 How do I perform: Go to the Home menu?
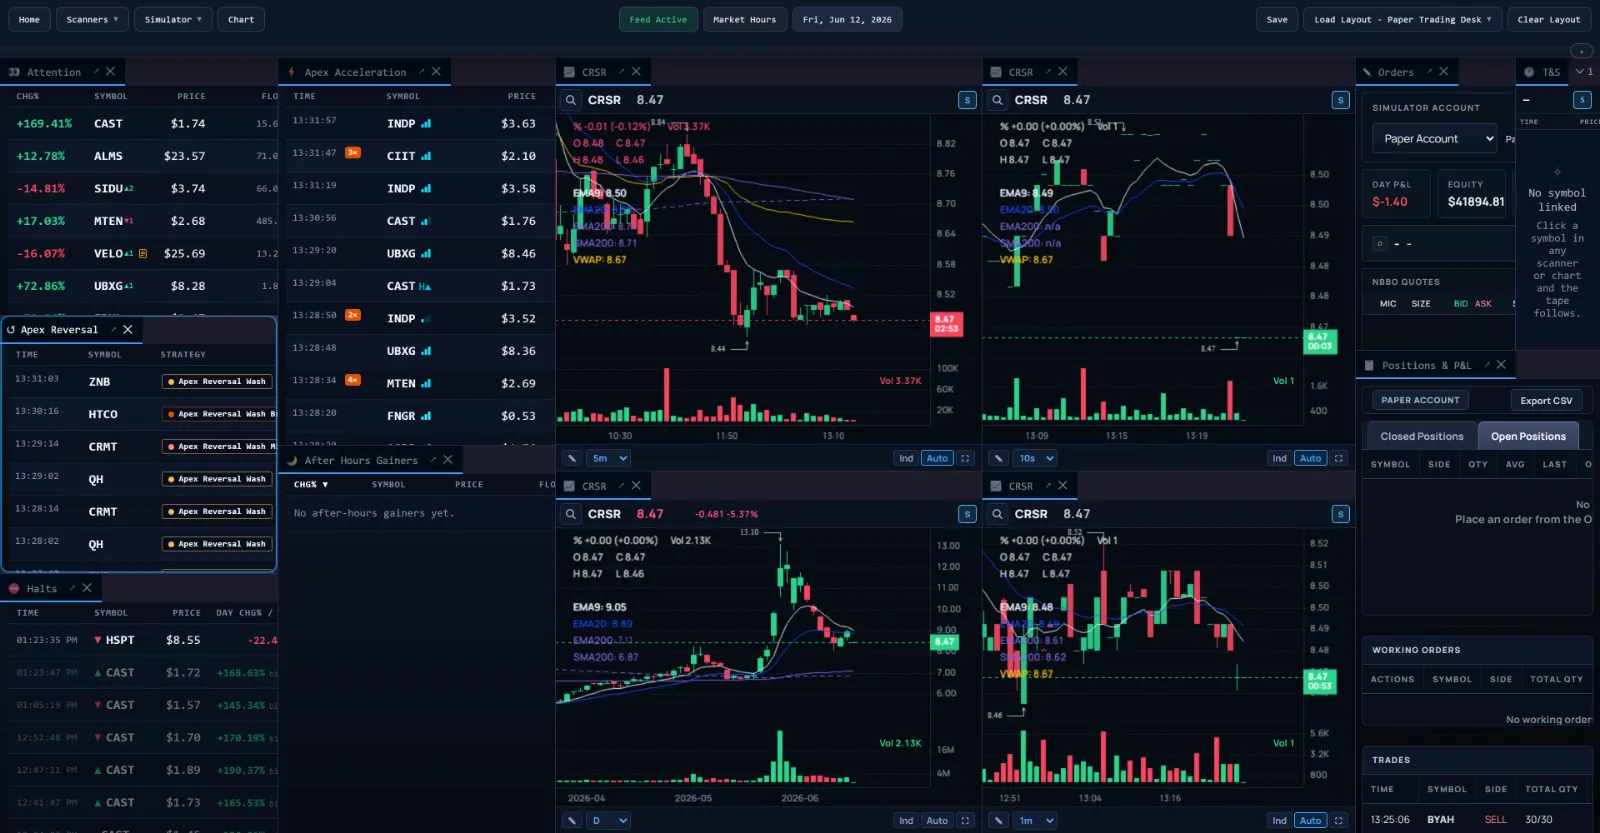(29, 19)
